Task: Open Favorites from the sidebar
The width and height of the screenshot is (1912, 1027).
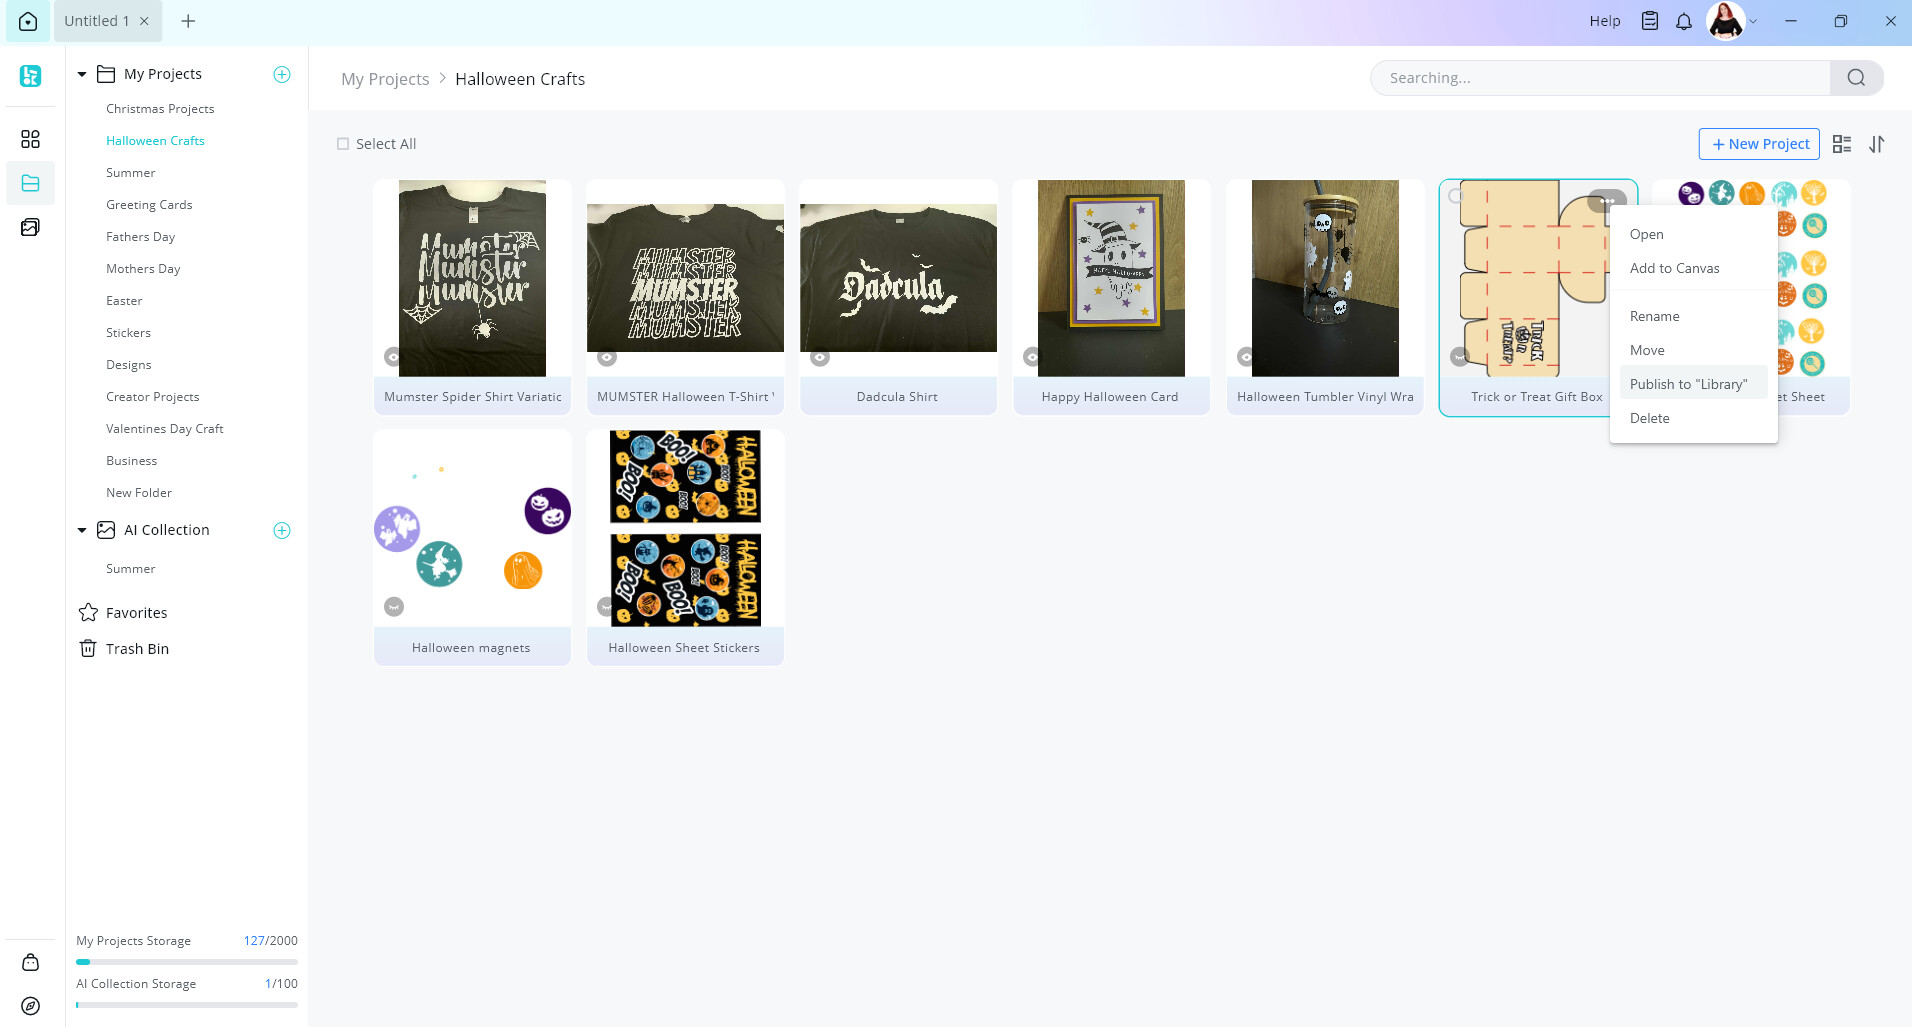Action: [x=136, y=613]
